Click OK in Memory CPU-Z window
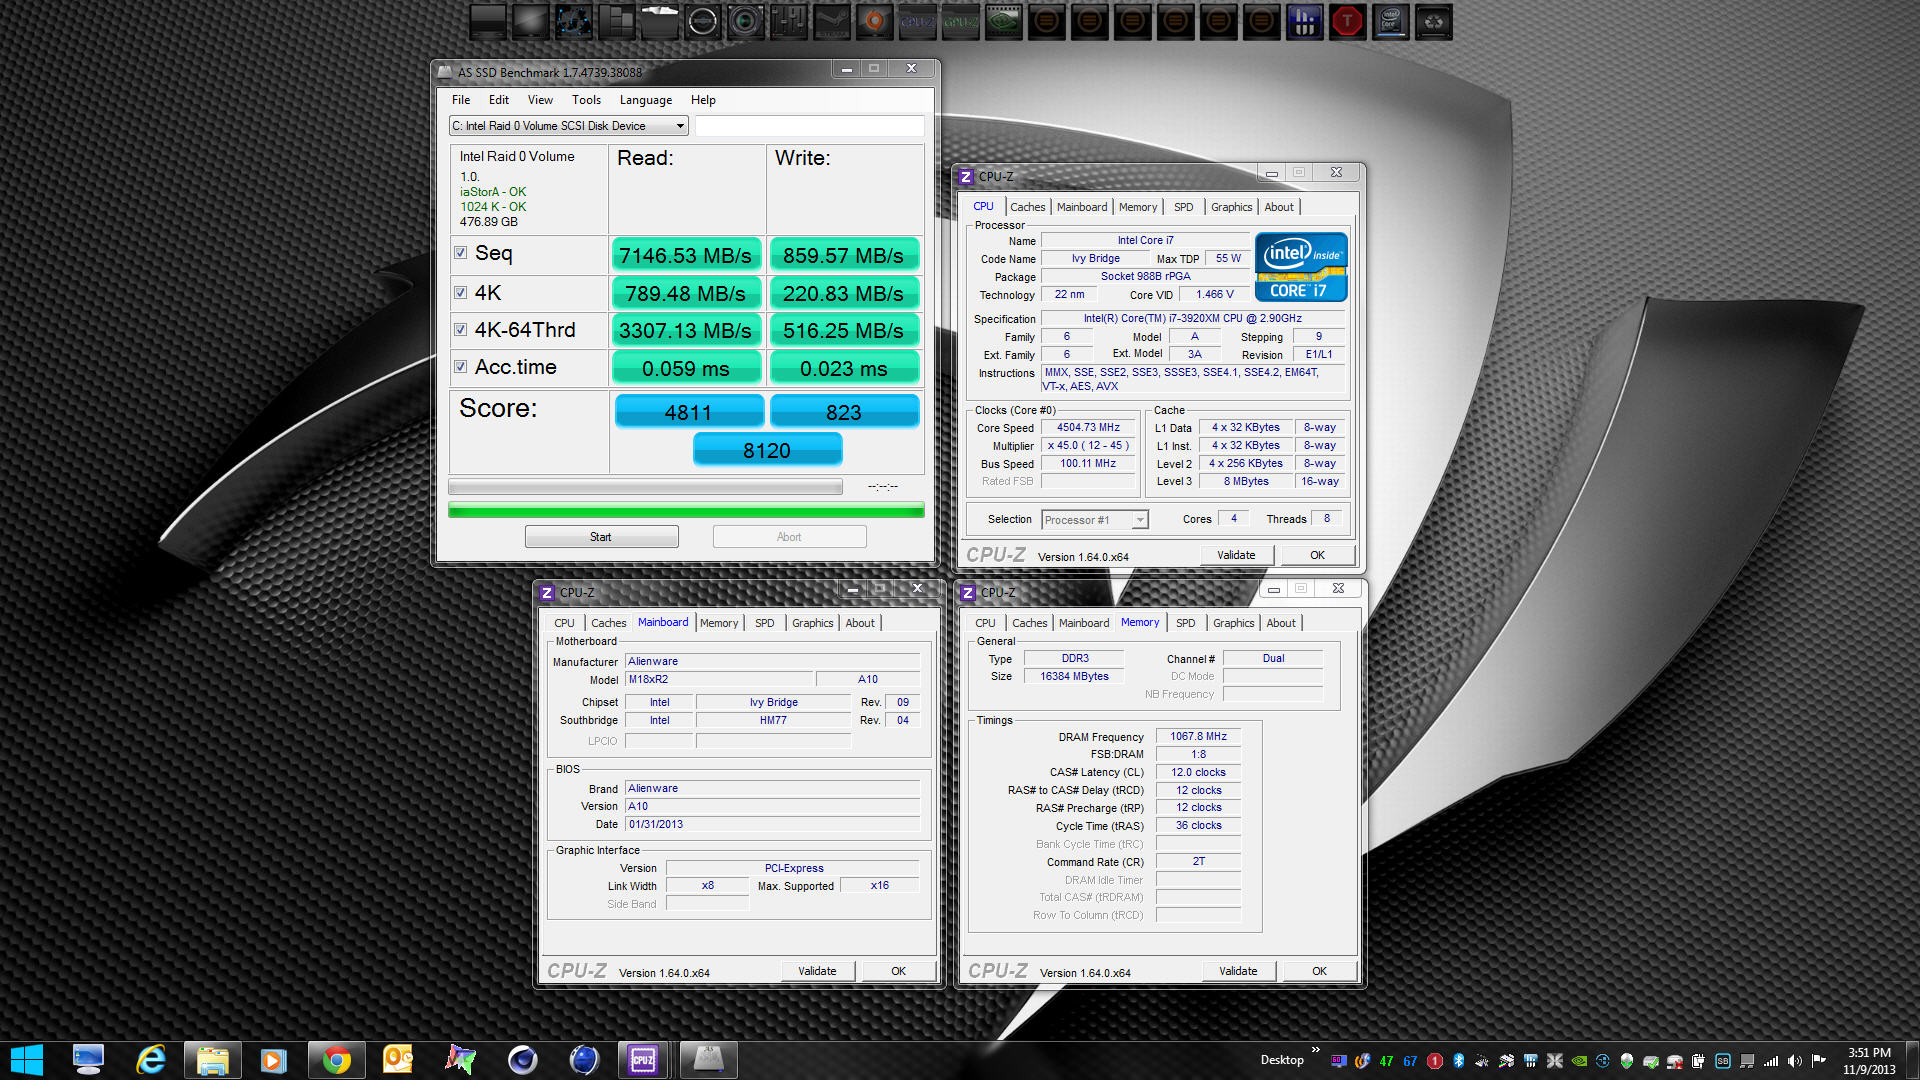The image size is (1920, 1080). coord(1319,971)
